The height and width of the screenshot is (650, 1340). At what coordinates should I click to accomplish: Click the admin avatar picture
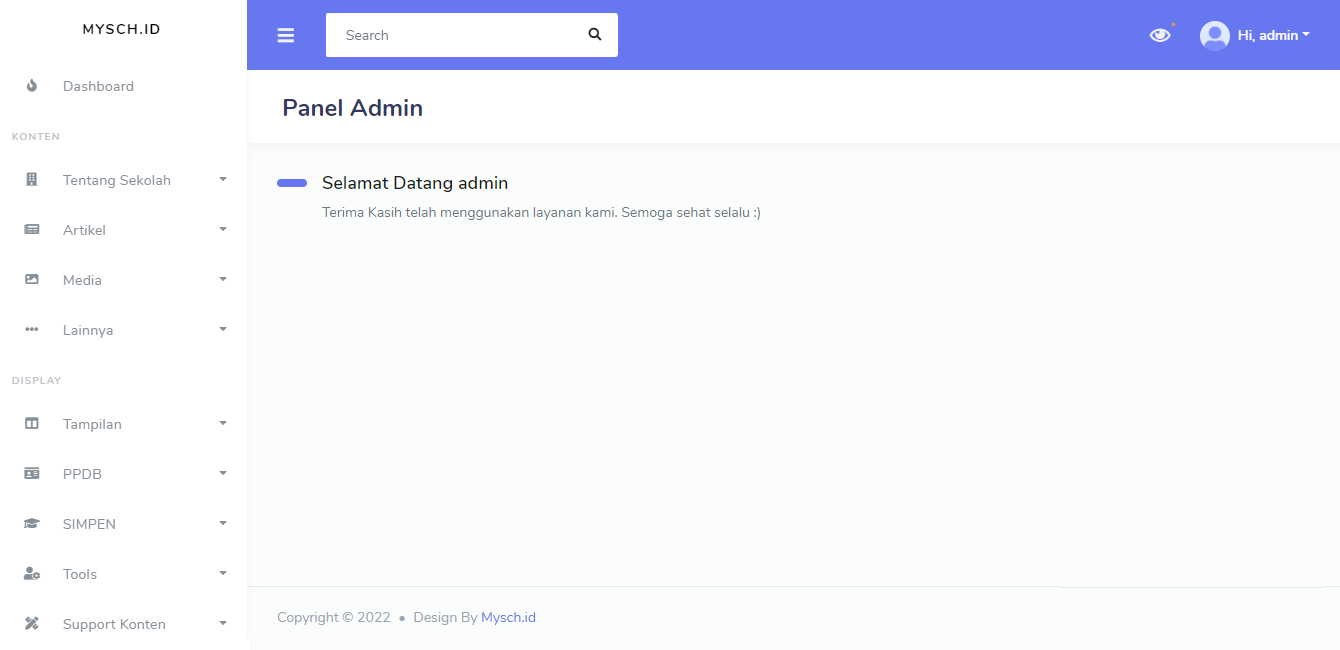[1215, 36]
